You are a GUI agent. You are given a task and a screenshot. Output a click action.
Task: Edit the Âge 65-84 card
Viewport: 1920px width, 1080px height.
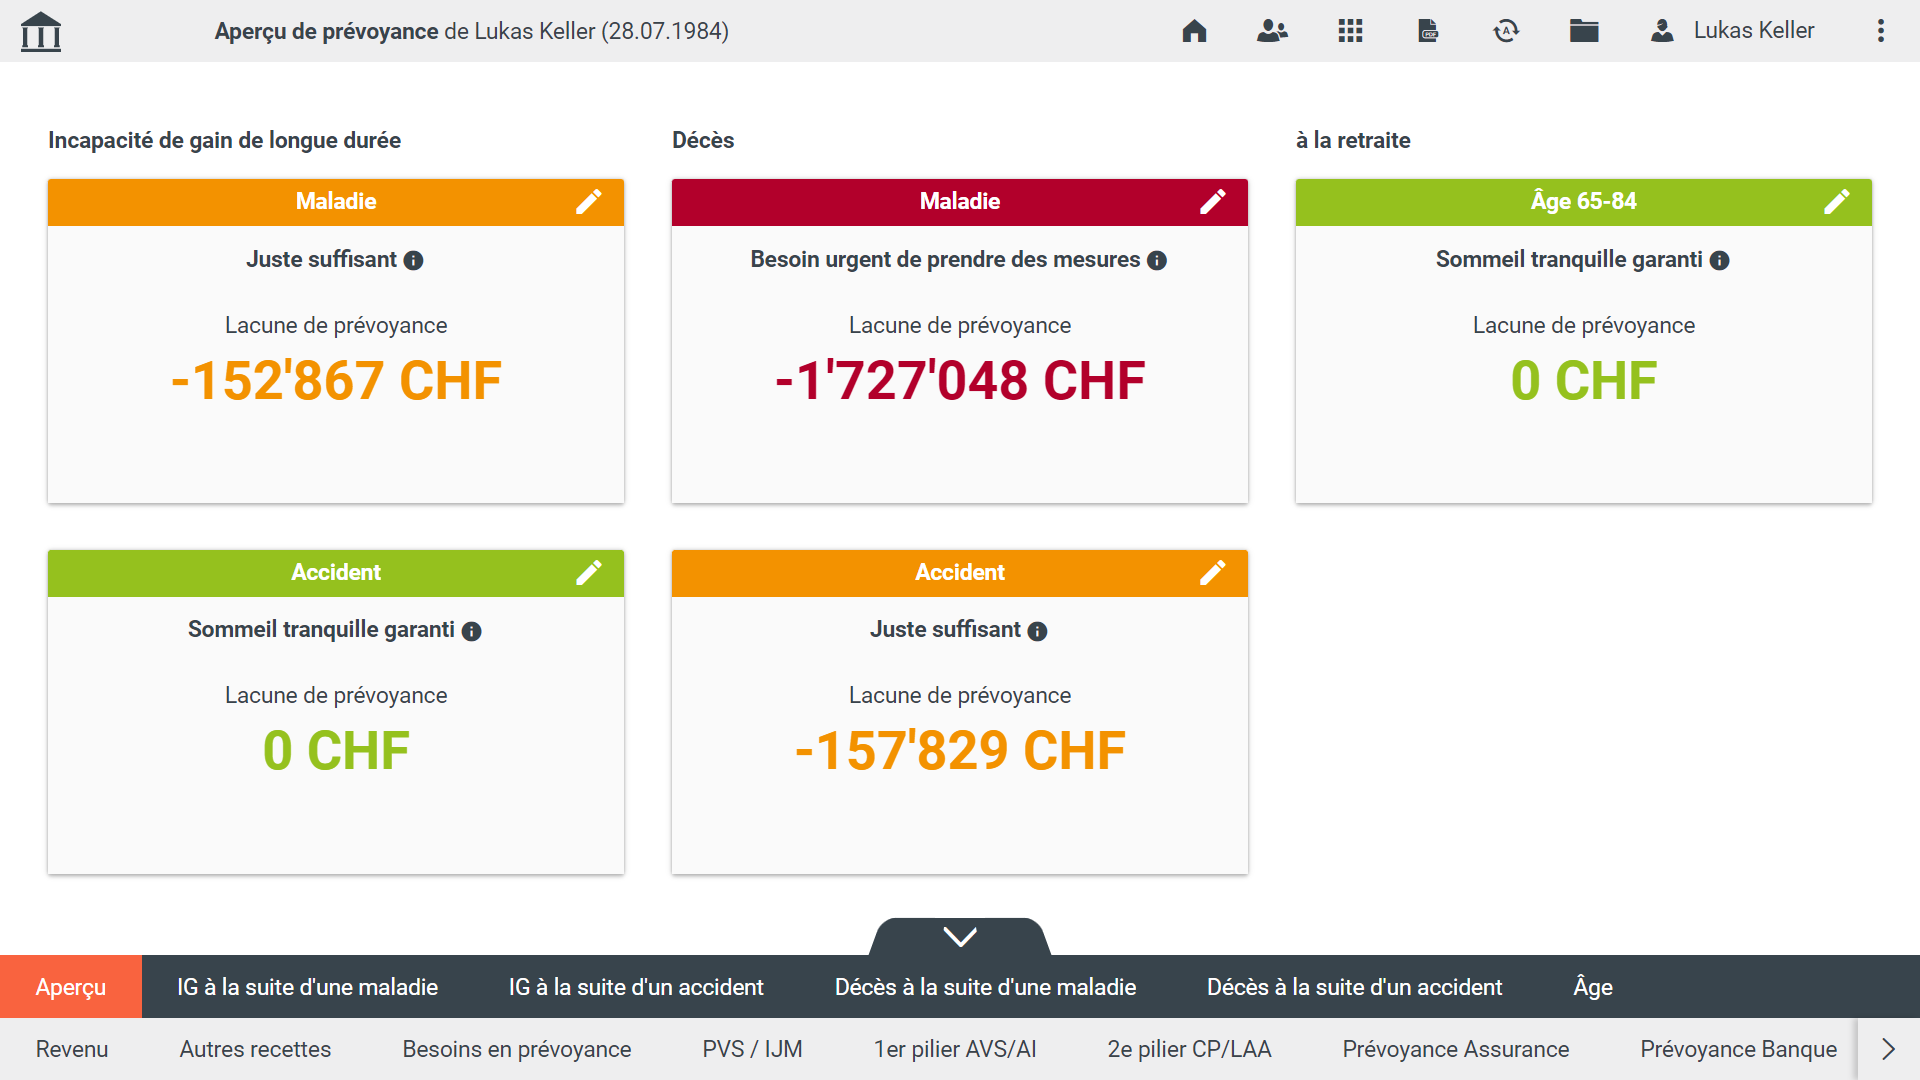(x=1837, y=202)
